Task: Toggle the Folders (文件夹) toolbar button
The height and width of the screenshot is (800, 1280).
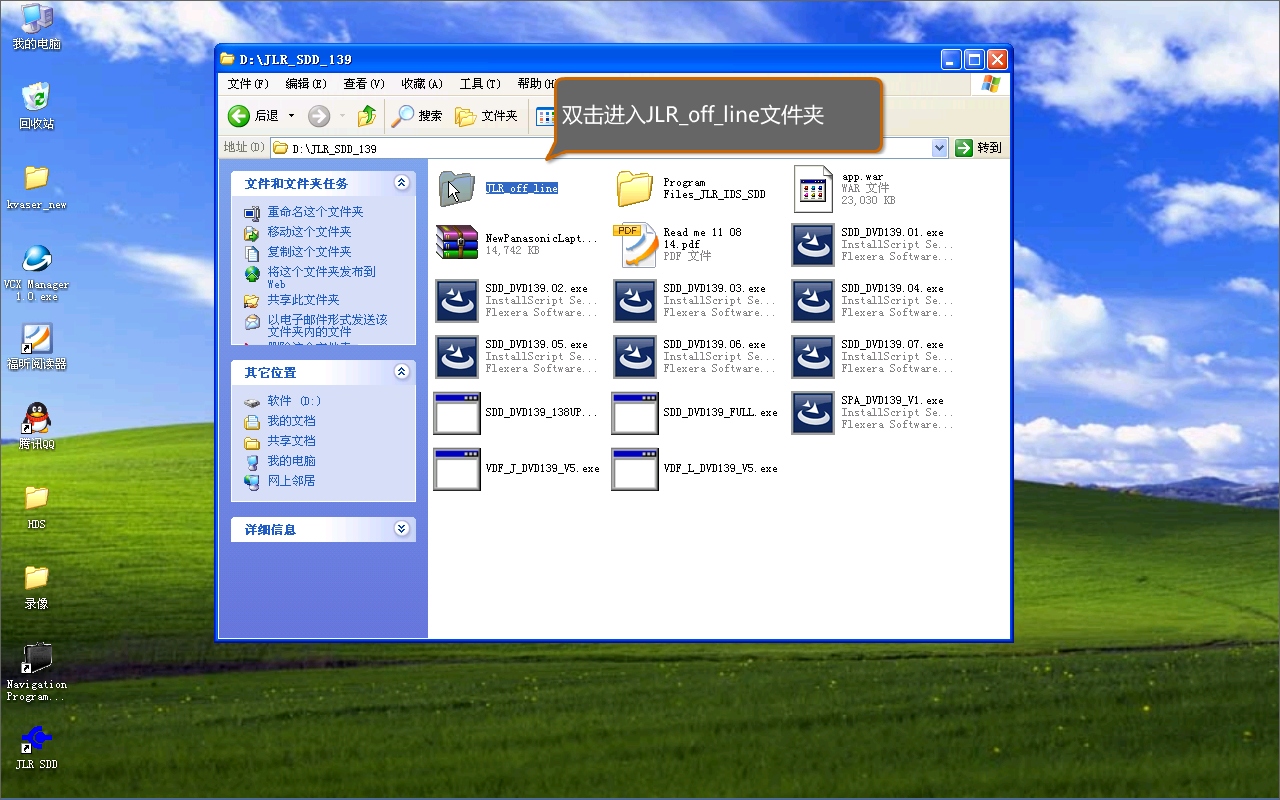Action: click(x=487, y=116)
